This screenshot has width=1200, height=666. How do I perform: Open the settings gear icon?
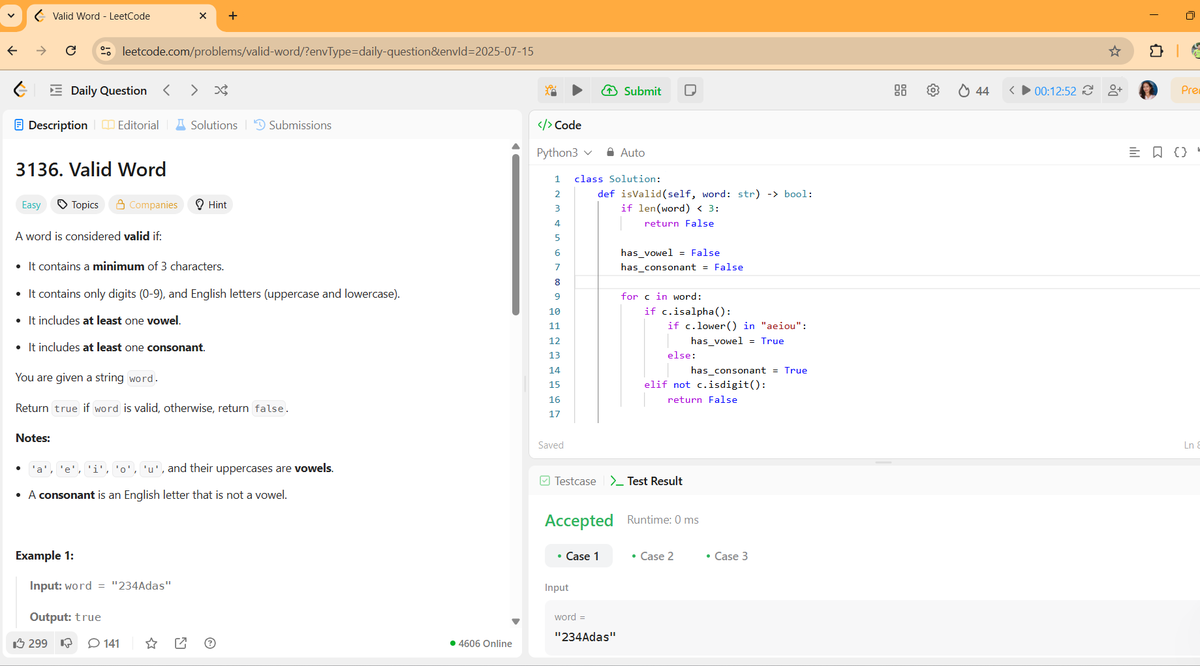point(933,90)
